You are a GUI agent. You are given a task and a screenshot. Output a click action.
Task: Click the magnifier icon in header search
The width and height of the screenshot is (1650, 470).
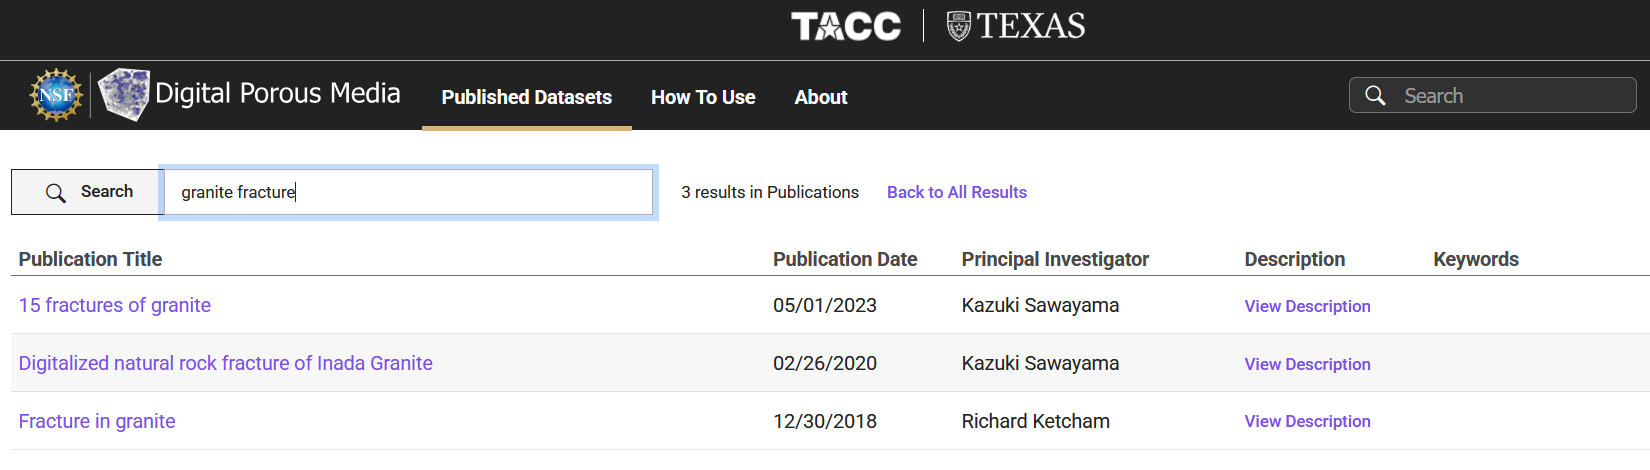tap(1376, 96)
